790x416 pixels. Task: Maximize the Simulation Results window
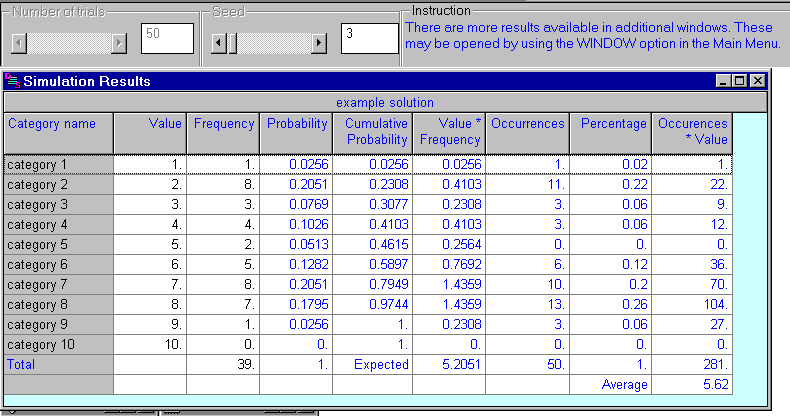click(x=740, y=81)
